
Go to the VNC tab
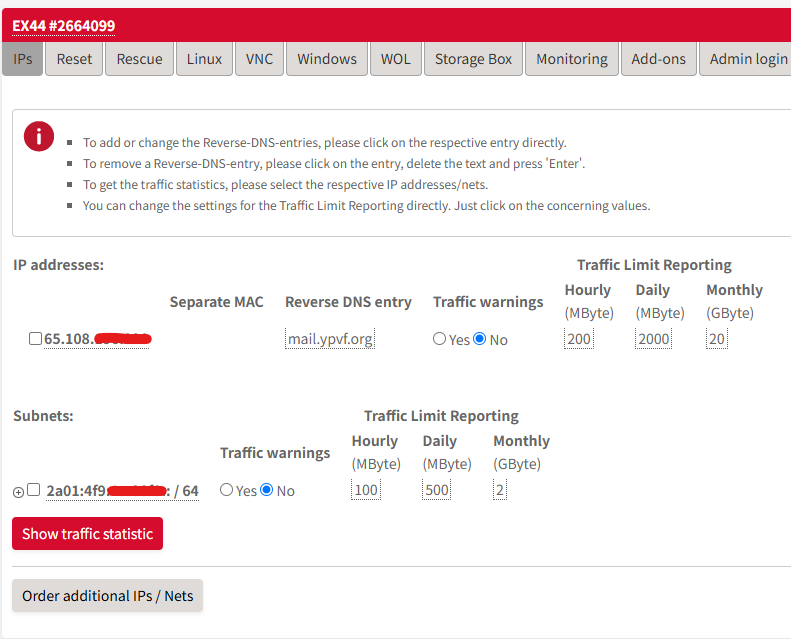pyautogui.click(x=259, y=59)
